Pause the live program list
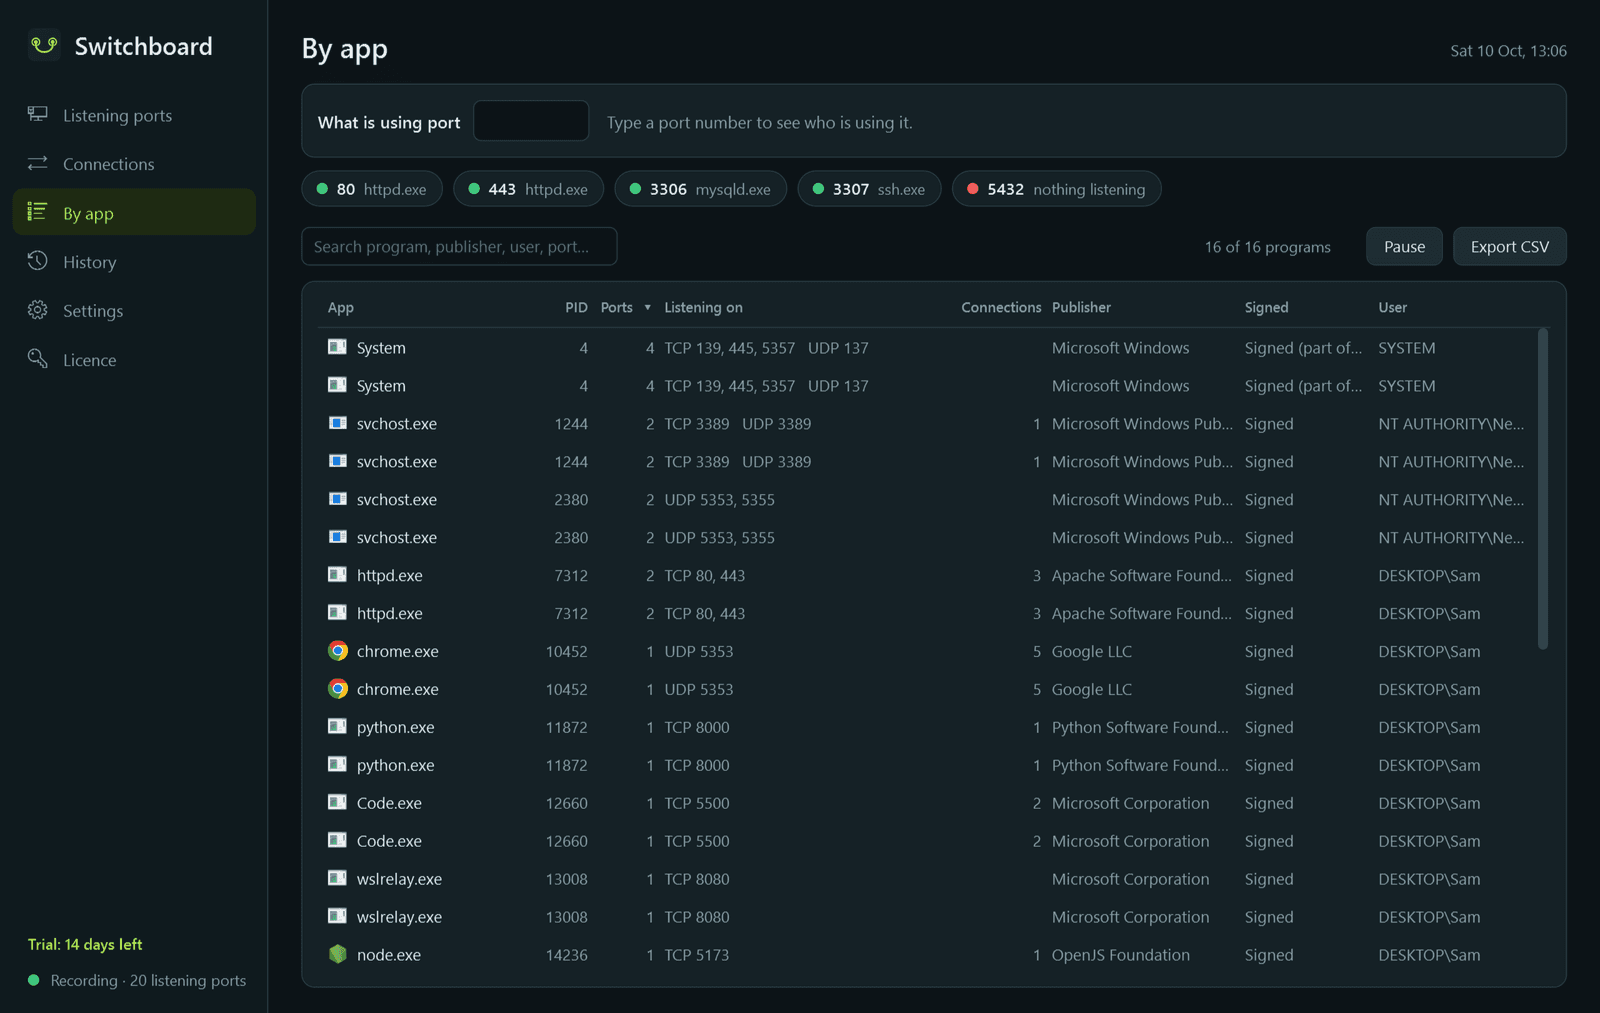Viewport: 1600px width, 1013px height. click(1404, 246)
